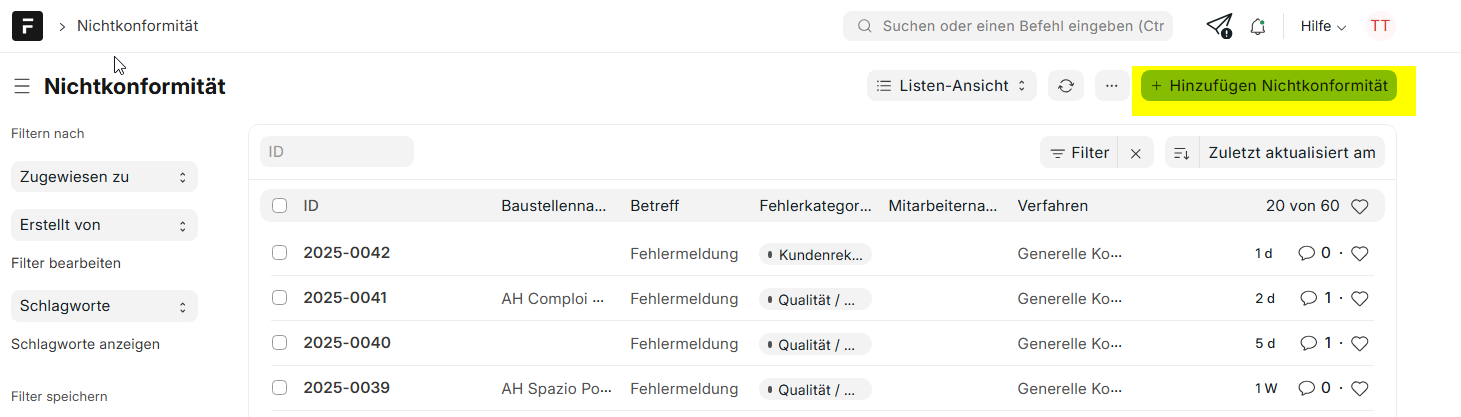Screen dimensions: 1461x417
Task: Click Hinzufügen Nichtkonformität button
Action: click(1268, 86)
